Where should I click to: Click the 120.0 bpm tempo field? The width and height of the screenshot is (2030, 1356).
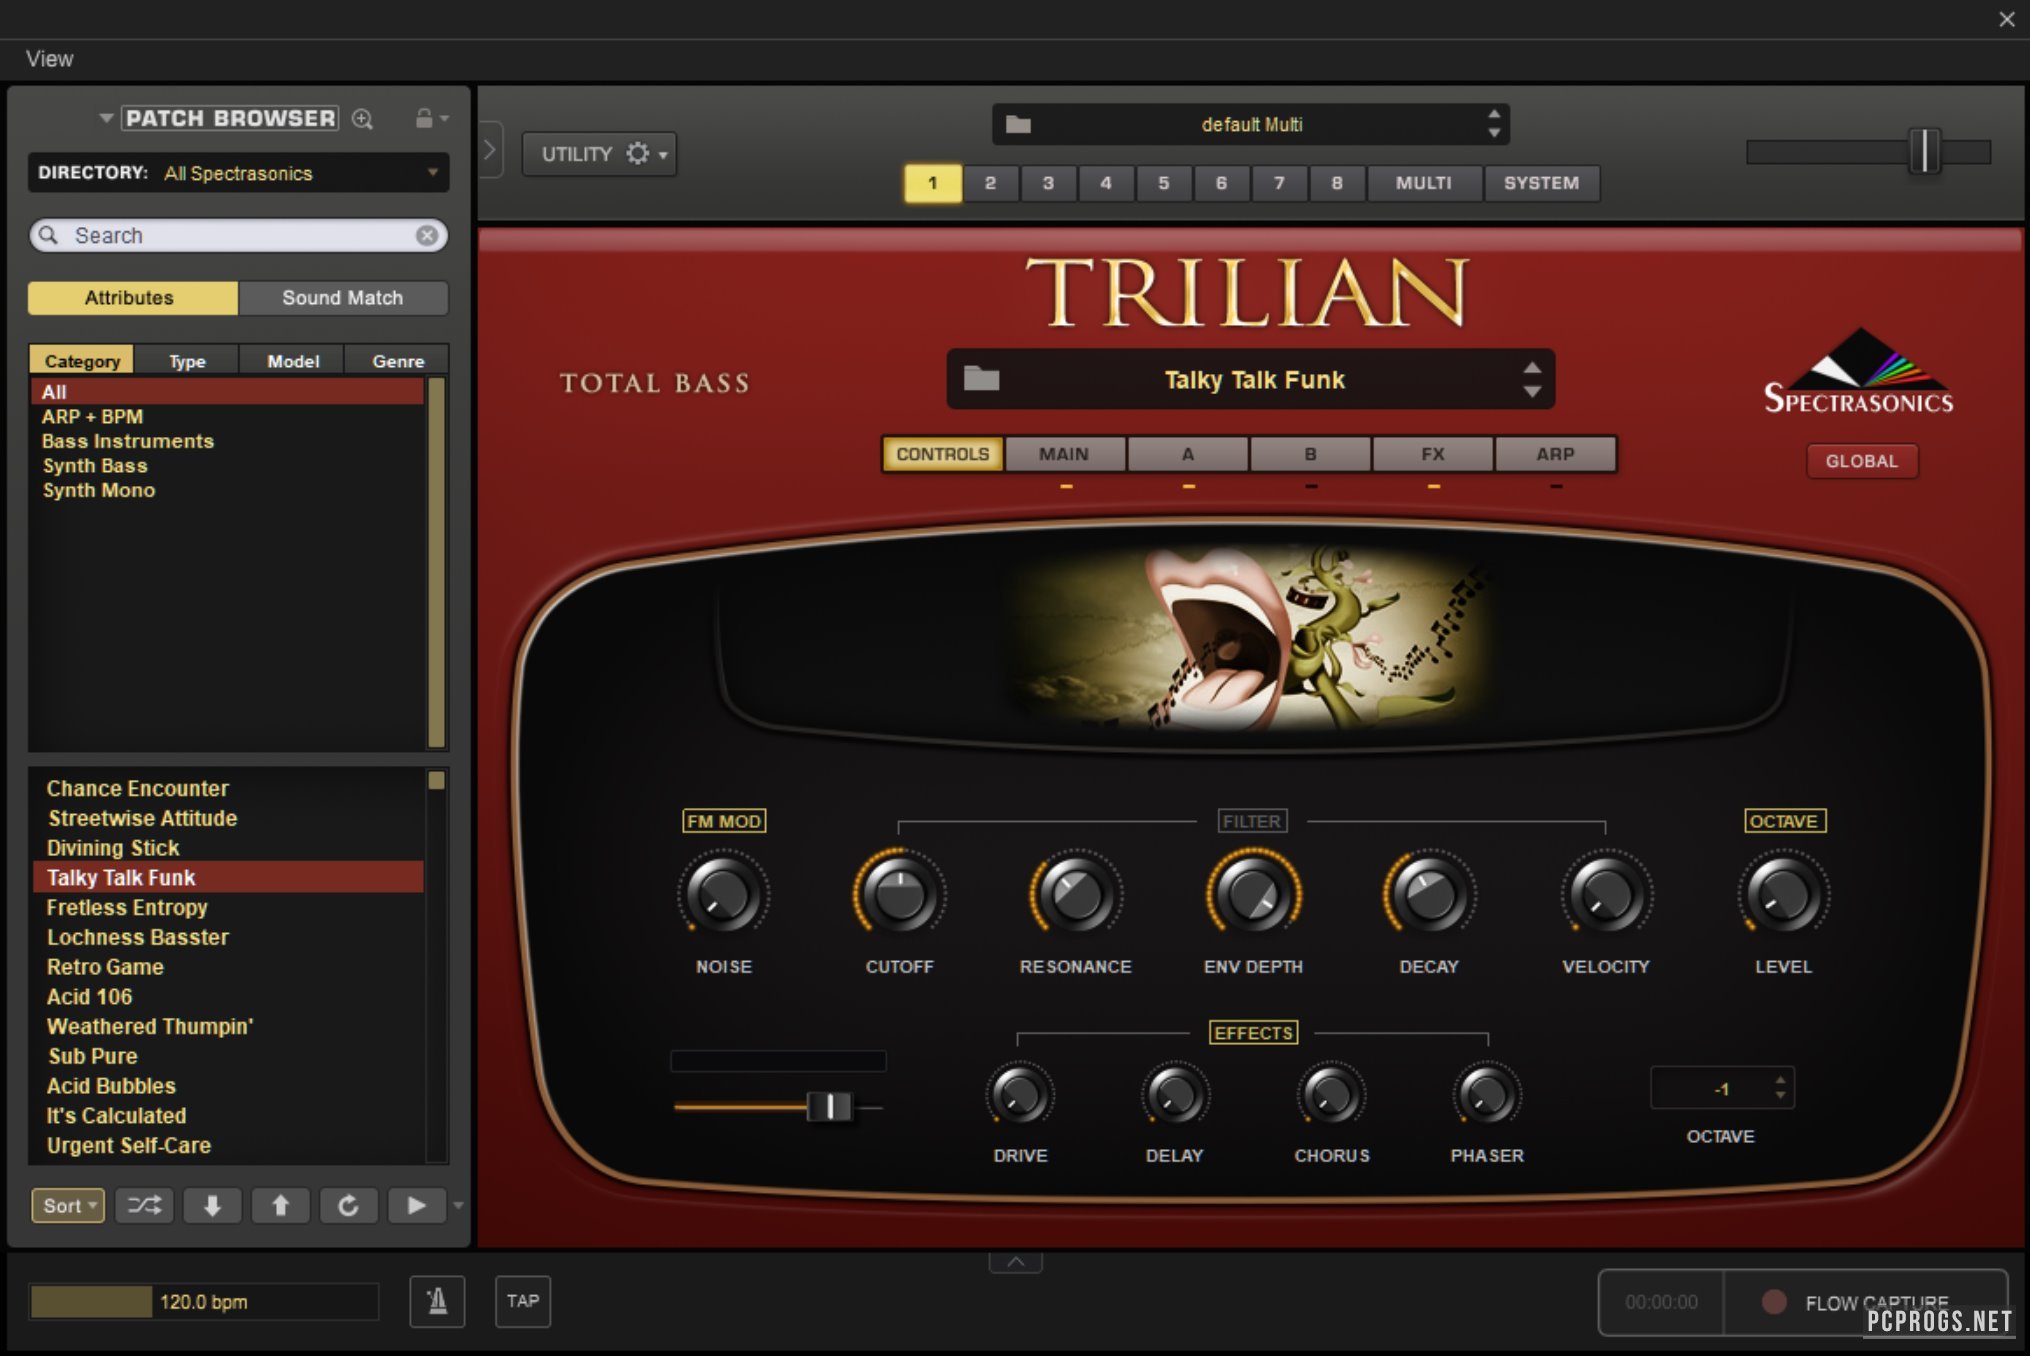coord(204,1302)
